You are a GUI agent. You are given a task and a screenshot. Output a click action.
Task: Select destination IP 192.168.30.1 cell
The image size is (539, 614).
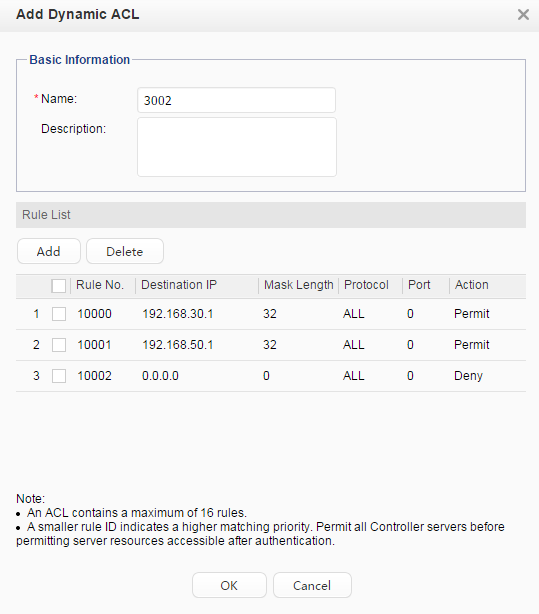point(177,314)
